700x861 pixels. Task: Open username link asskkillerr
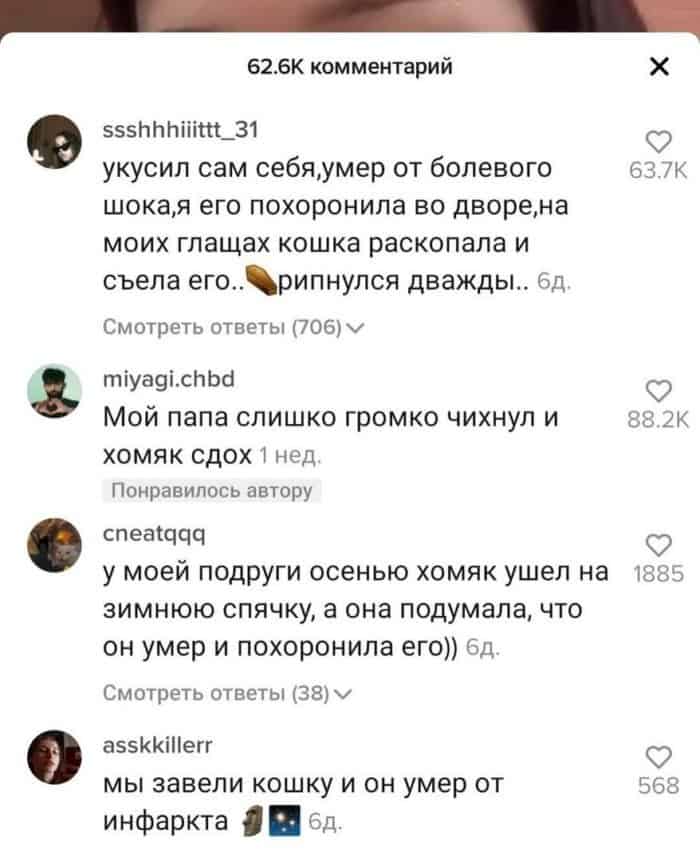point(157,745)
